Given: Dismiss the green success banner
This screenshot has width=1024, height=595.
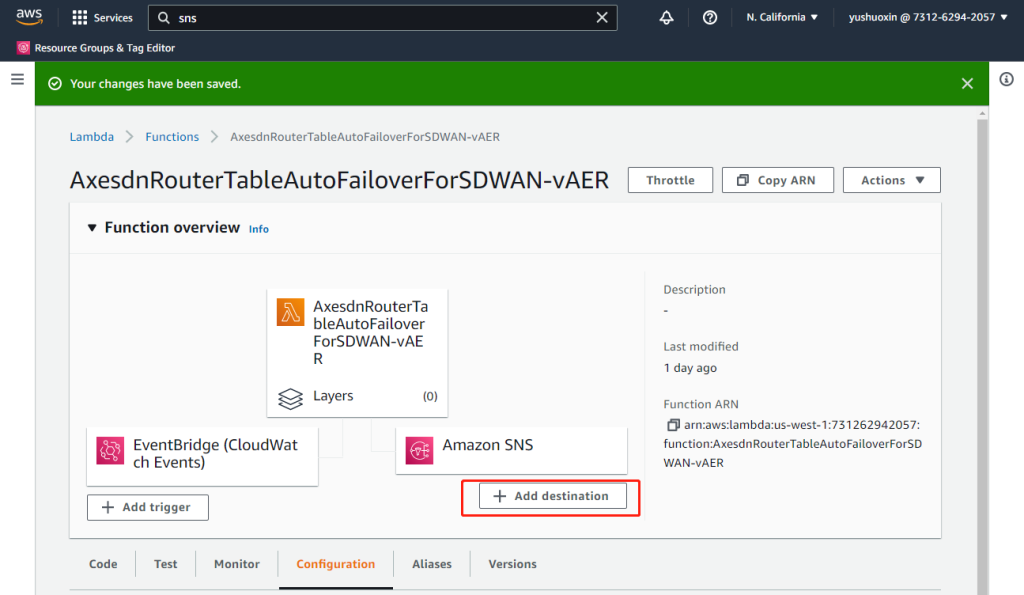Looking at the screenshot, I should [967, 84].
